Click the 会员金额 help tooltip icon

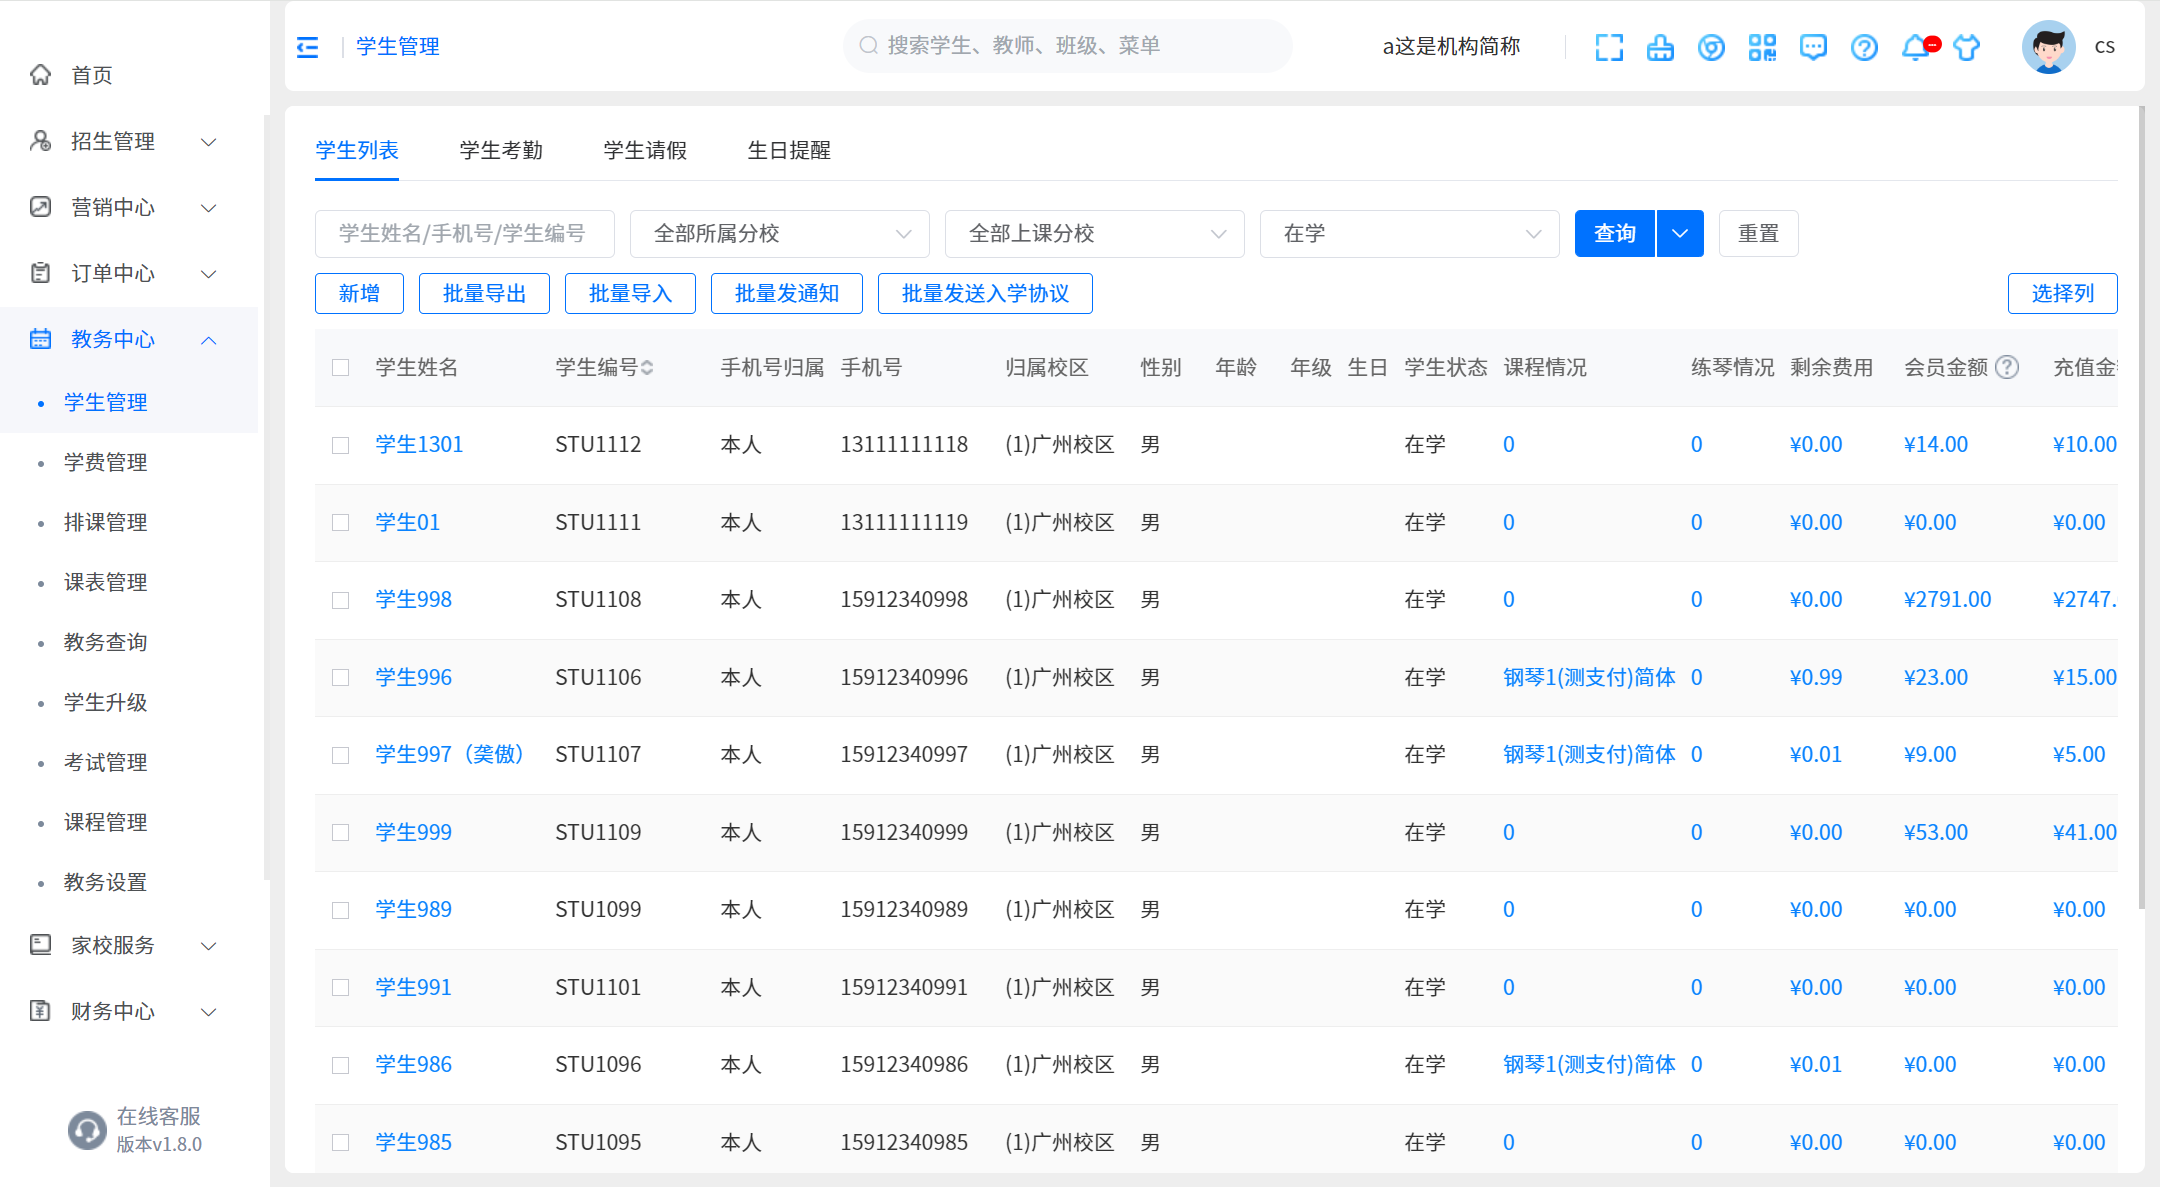pos(2006,367)
